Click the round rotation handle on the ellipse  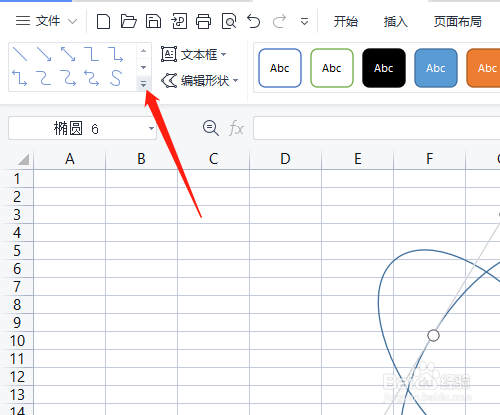pyautogui.click(x=433, y=335)
